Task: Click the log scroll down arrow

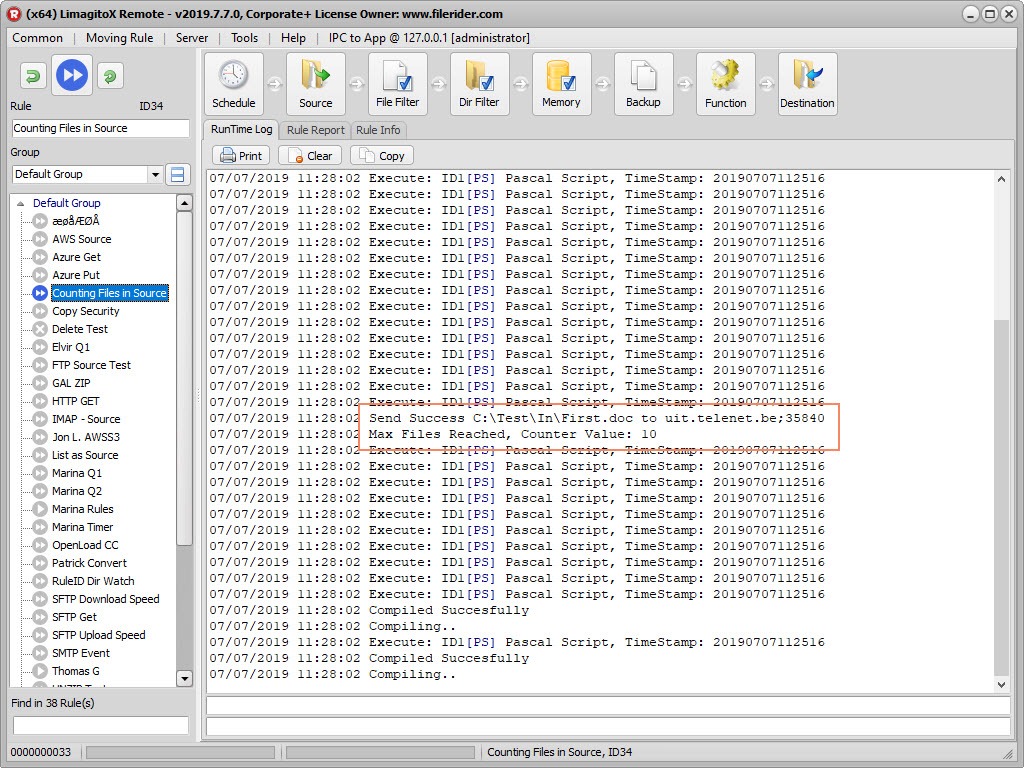Action: (x=1002, y=684)
